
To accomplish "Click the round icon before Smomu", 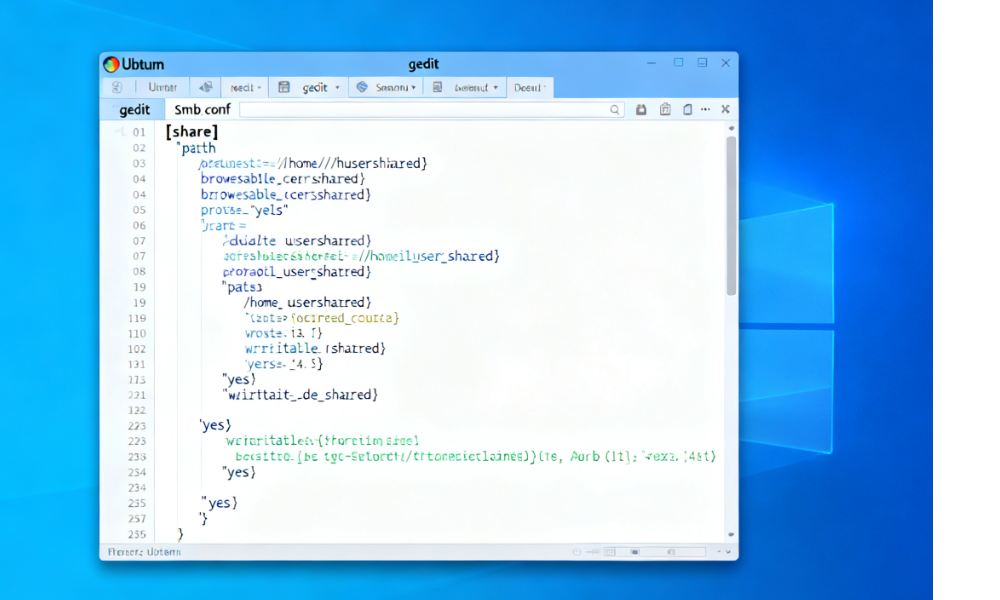I will point(362,88).
